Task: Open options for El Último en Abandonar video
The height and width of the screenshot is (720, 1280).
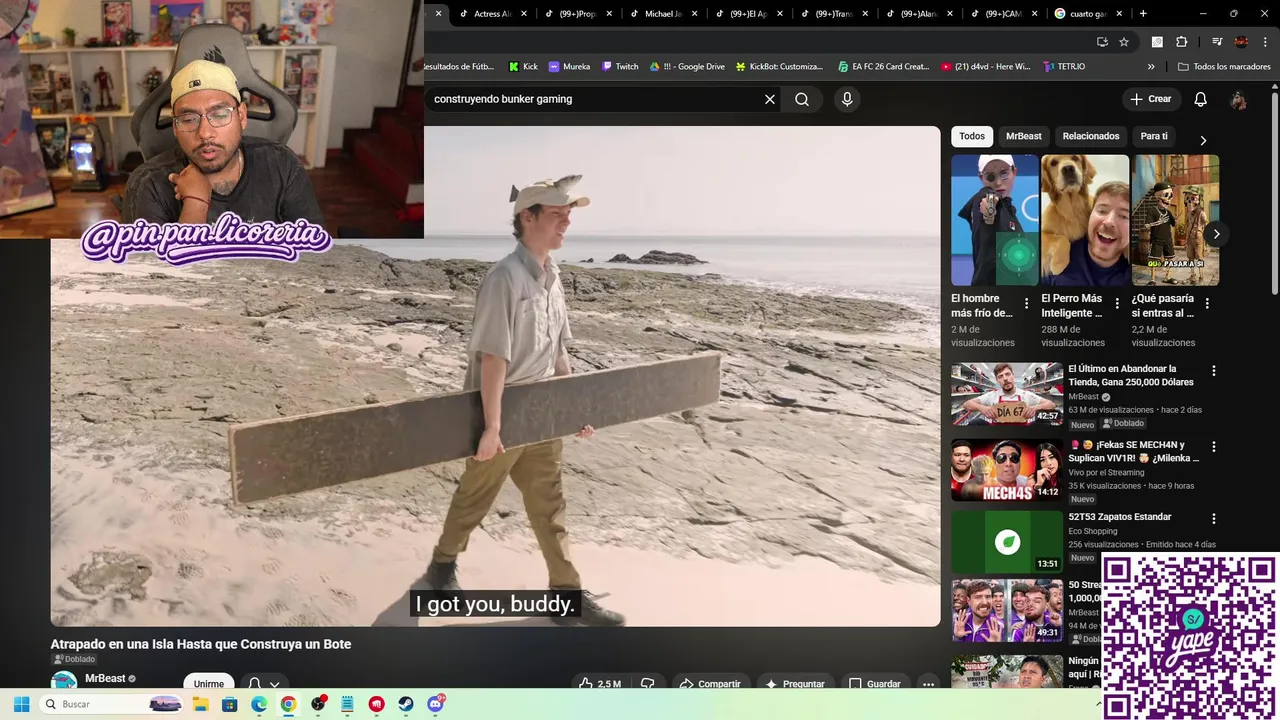Action: [1214, 370]
